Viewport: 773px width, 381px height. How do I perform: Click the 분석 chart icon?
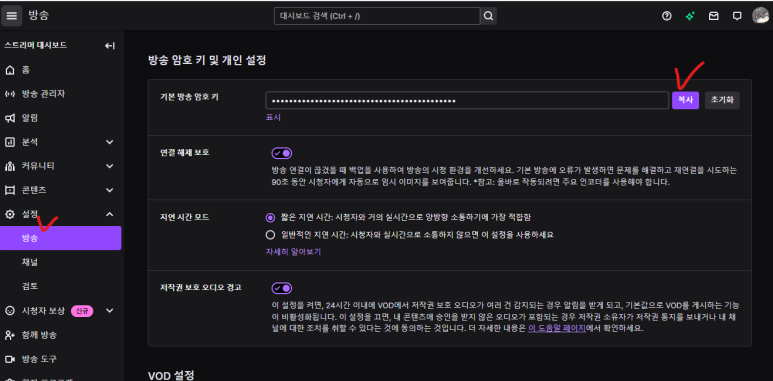pyautogui.click(x=9, y=142)
